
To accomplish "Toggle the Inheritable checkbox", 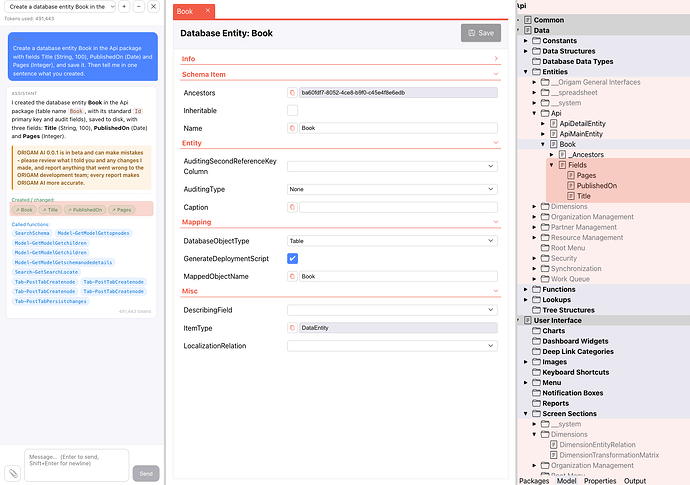I will tap(292, 110).
